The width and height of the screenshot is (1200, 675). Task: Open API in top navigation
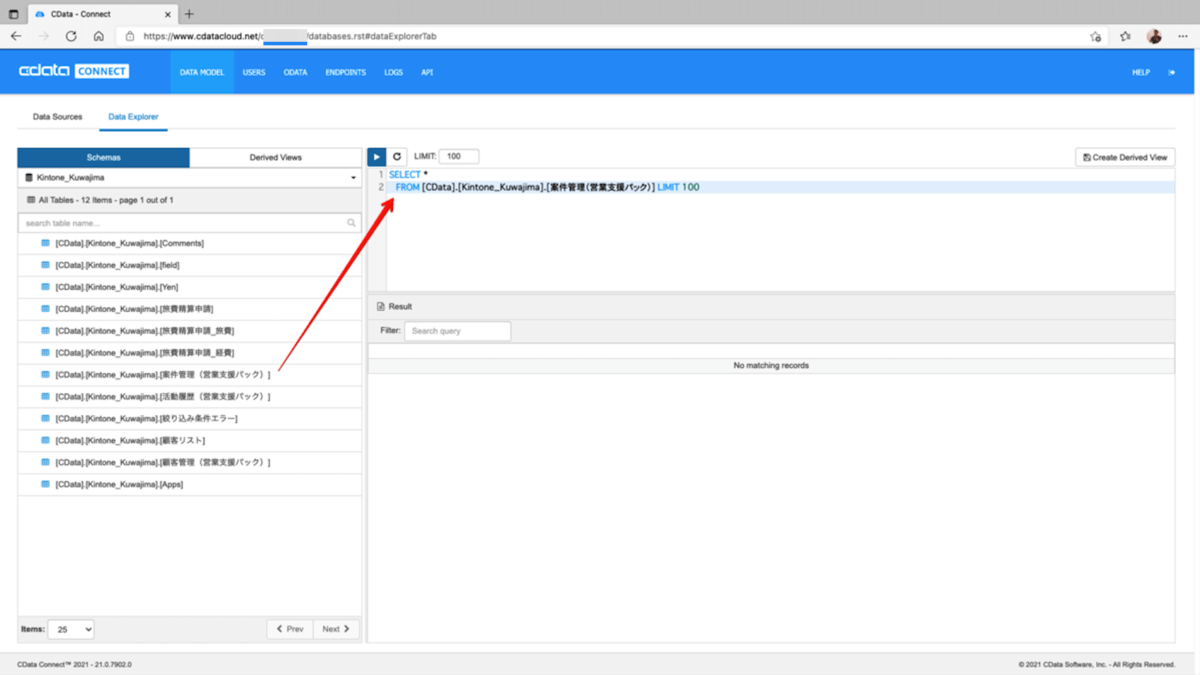point(427,72)
